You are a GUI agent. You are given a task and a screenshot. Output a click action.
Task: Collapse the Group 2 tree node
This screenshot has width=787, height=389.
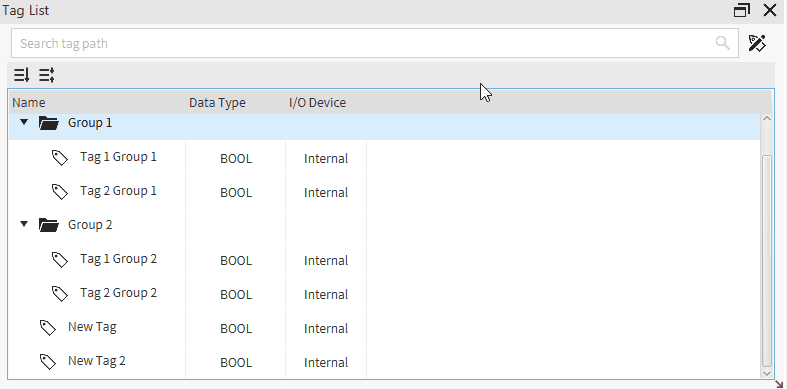[24, 224]
